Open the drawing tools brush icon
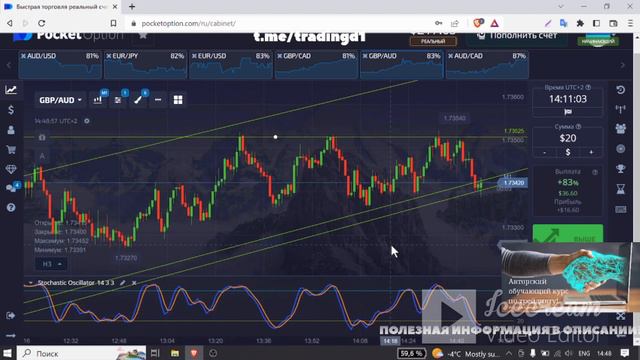Image resolution: width=640 pixels, height=360 pixels. [x=138, y=100]
